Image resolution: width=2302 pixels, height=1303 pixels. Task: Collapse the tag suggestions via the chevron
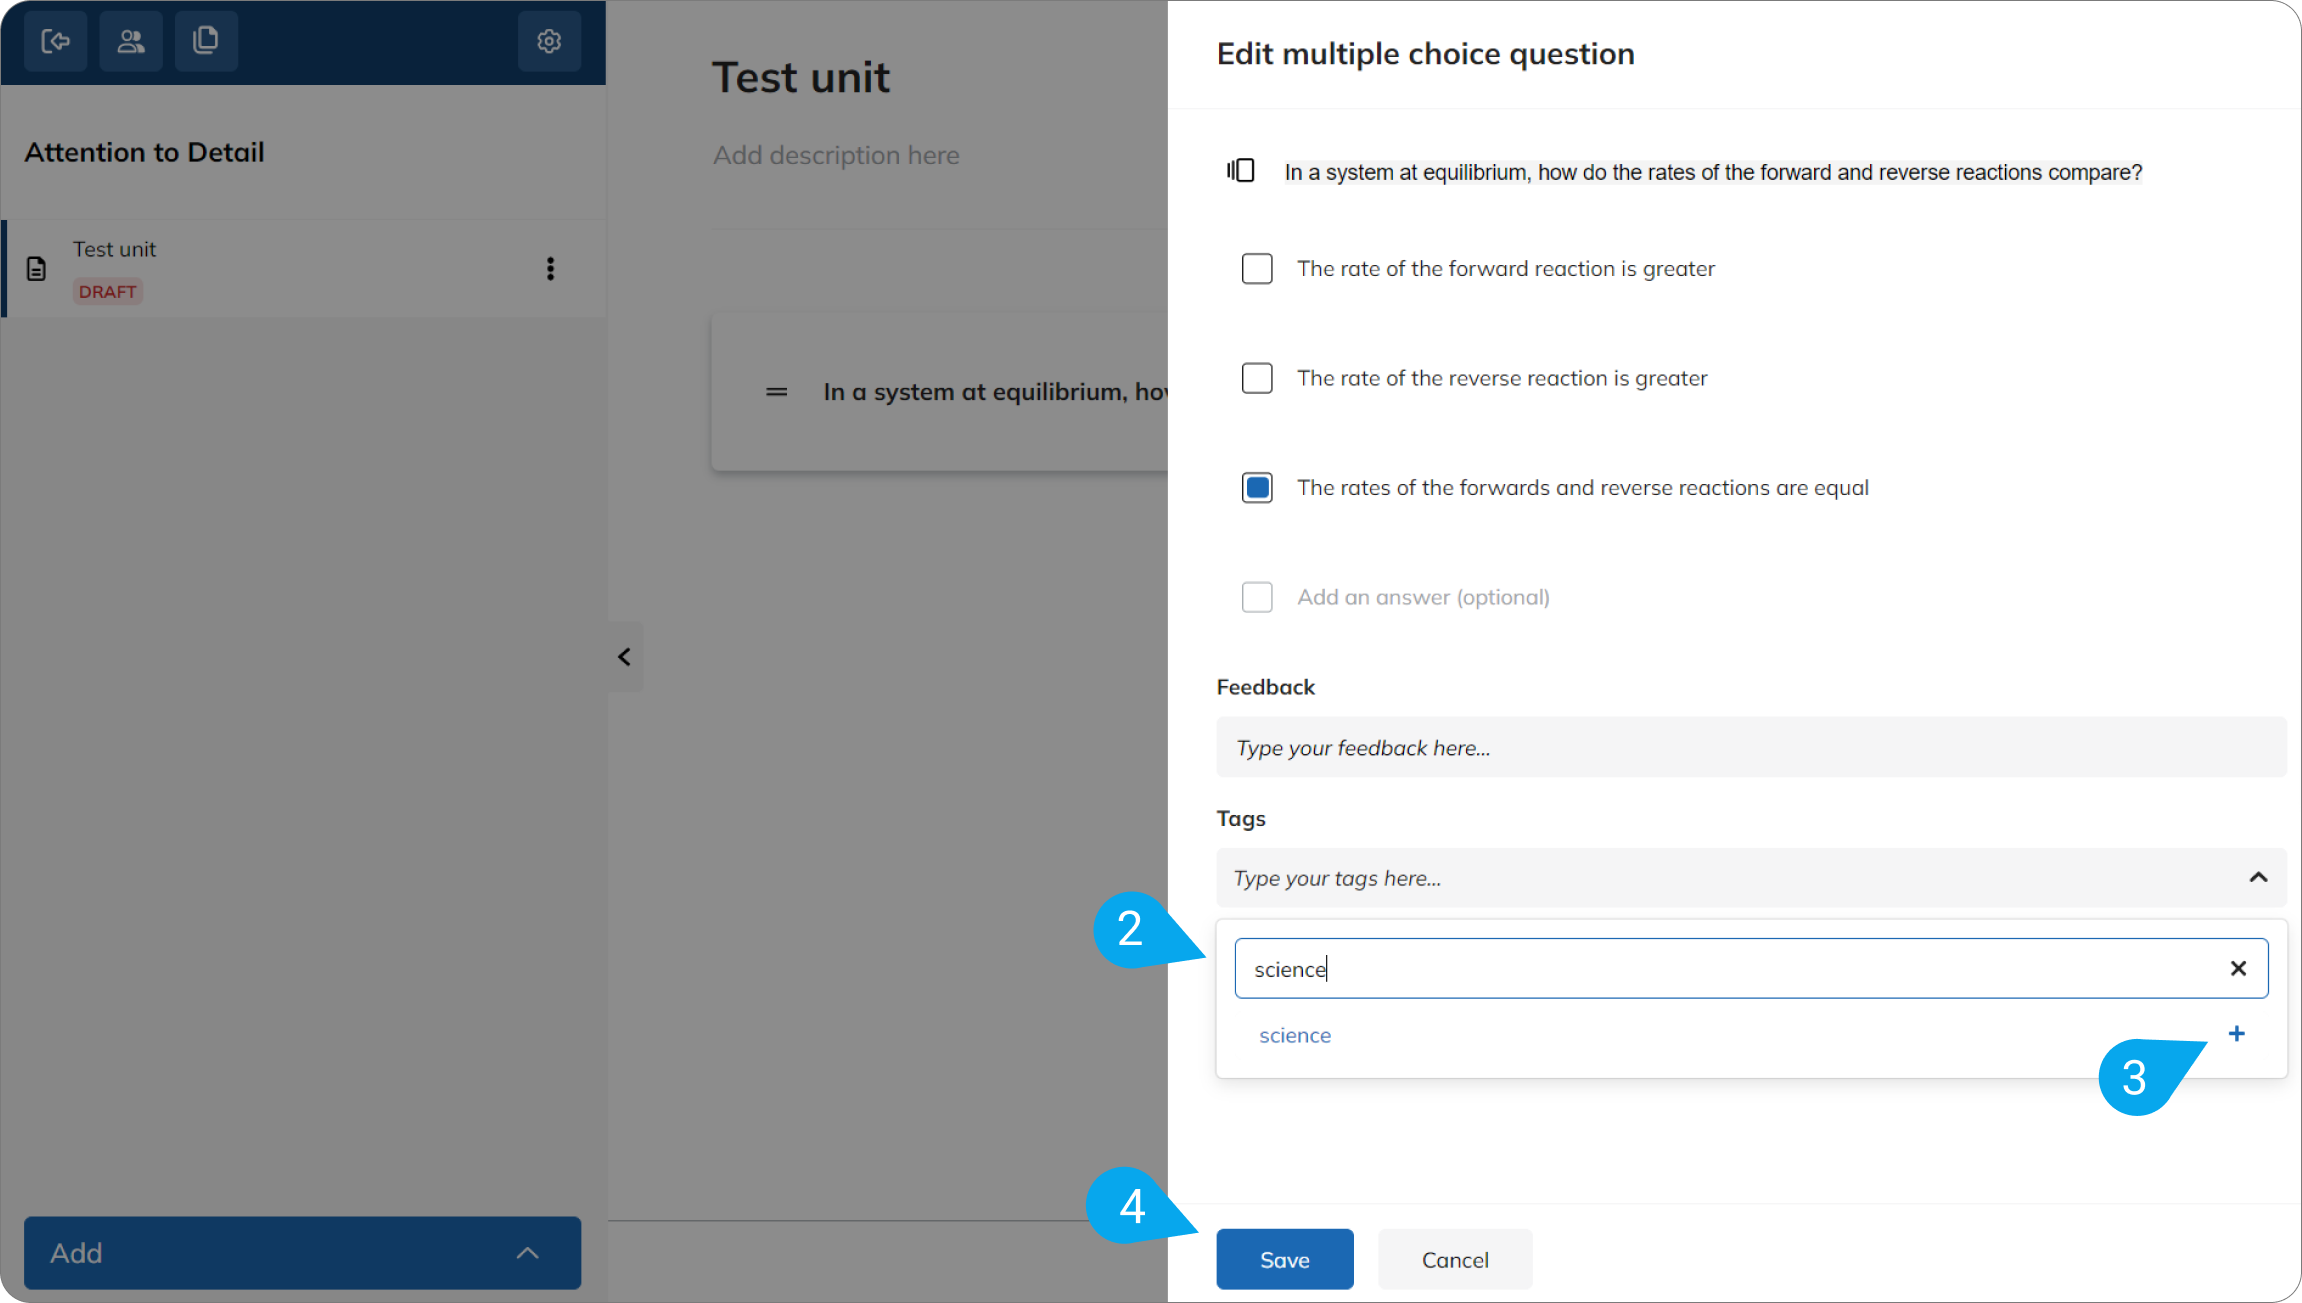pos(2257,878)
